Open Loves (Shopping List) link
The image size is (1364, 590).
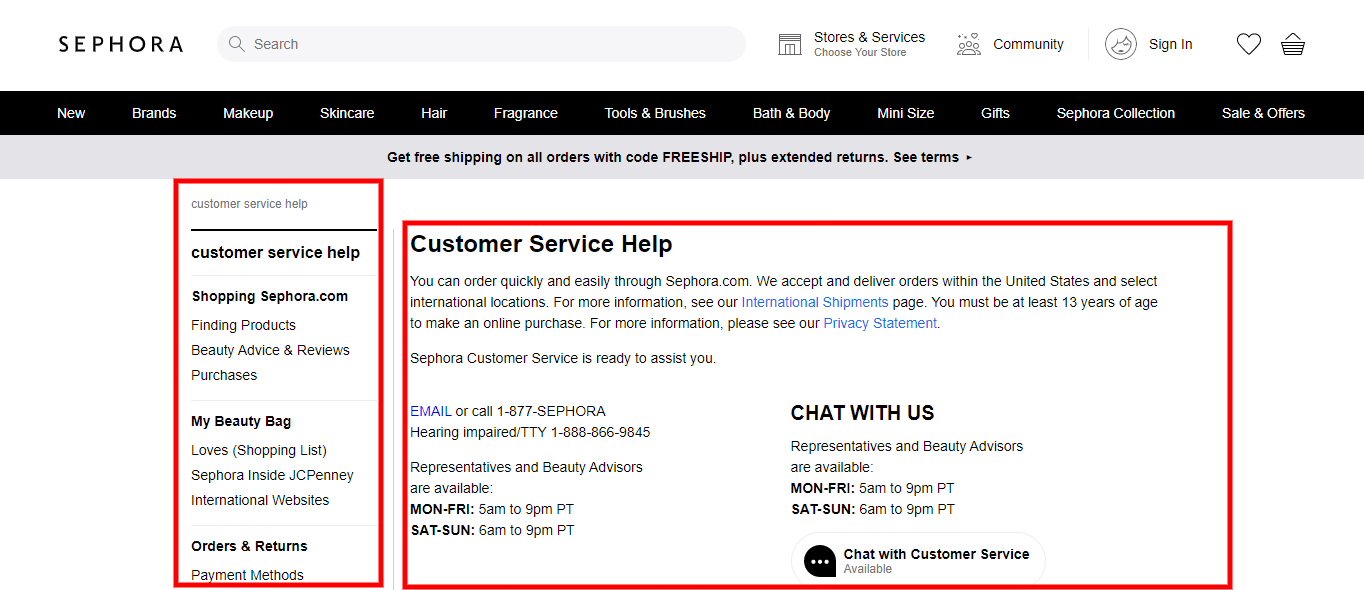(259, 450)
